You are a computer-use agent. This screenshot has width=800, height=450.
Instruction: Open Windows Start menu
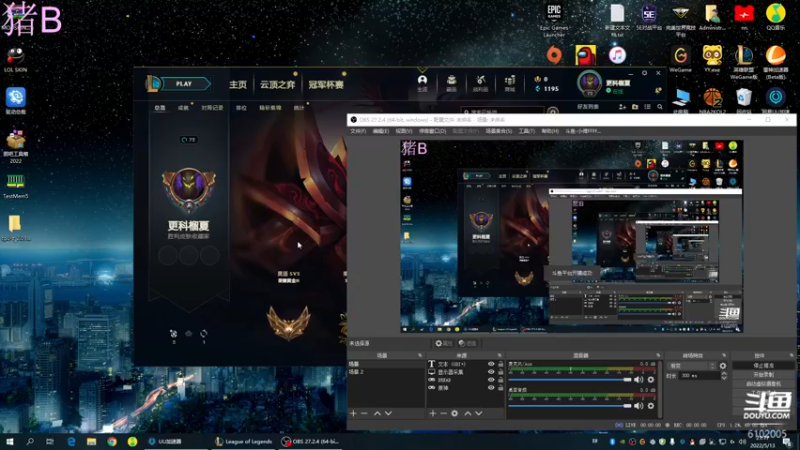9,441
